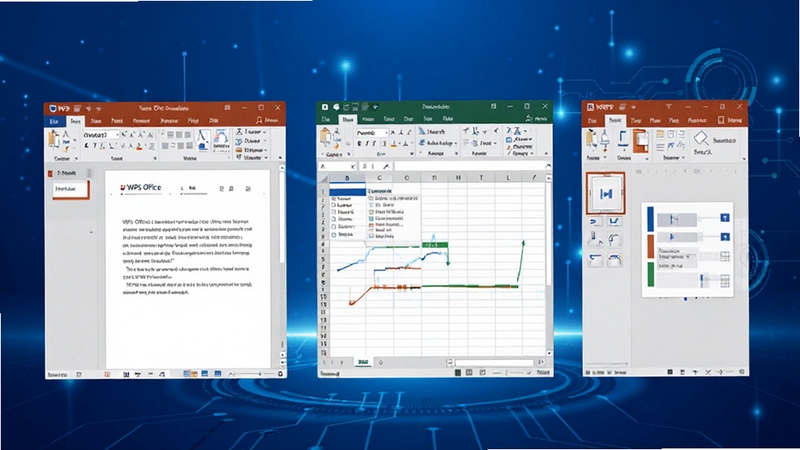
Task: Toggle Bold in the spreadsheet ribbon
Action: point(360,144)
